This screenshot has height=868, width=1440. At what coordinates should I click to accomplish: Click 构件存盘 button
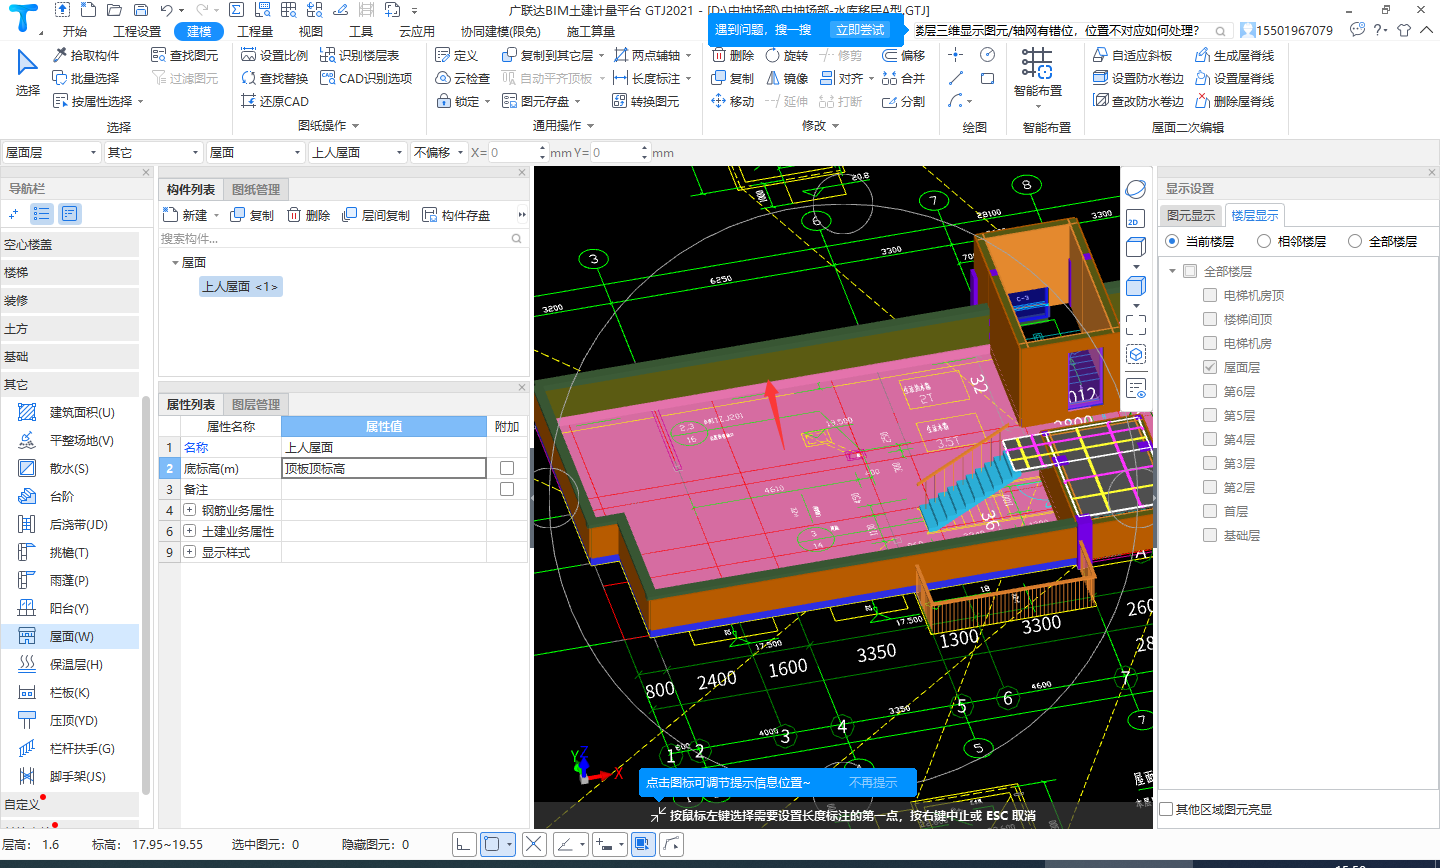(457, 215)
